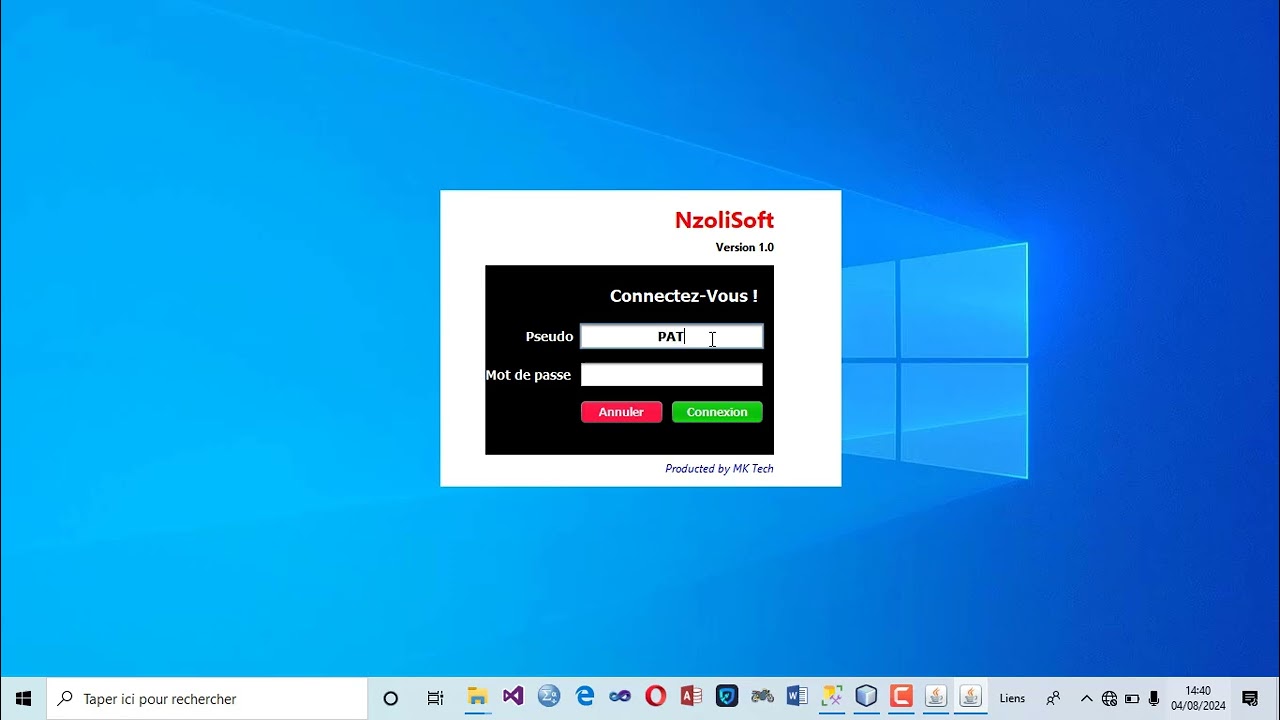Open the People icon in tray
Viewport: 1280px width, 720px height.
tap(1053, 698)
